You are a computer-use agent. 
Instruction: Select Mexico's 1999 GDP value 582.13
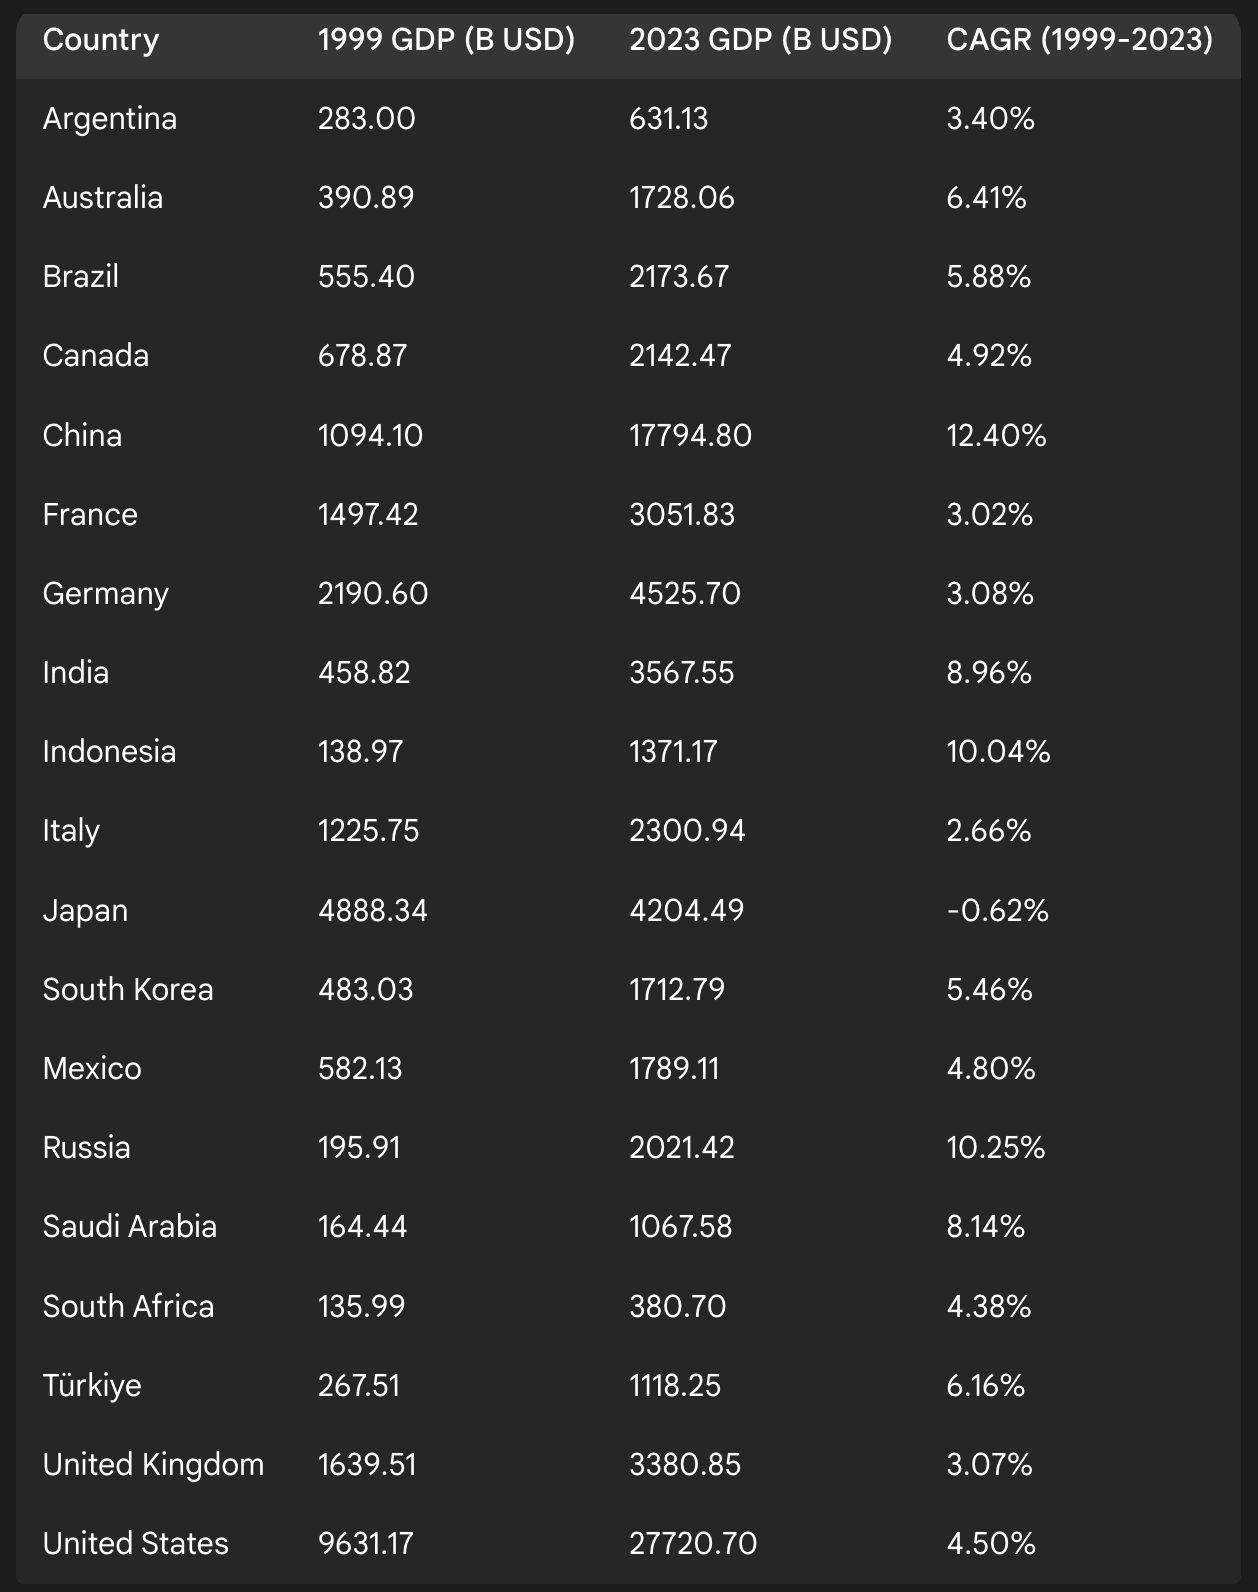[x=360, y=1069]
